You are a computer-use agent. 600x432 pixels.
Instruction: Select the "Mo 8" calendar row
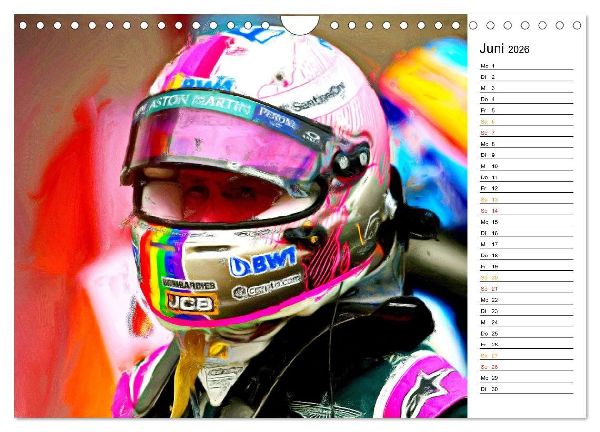click(527, 144)
